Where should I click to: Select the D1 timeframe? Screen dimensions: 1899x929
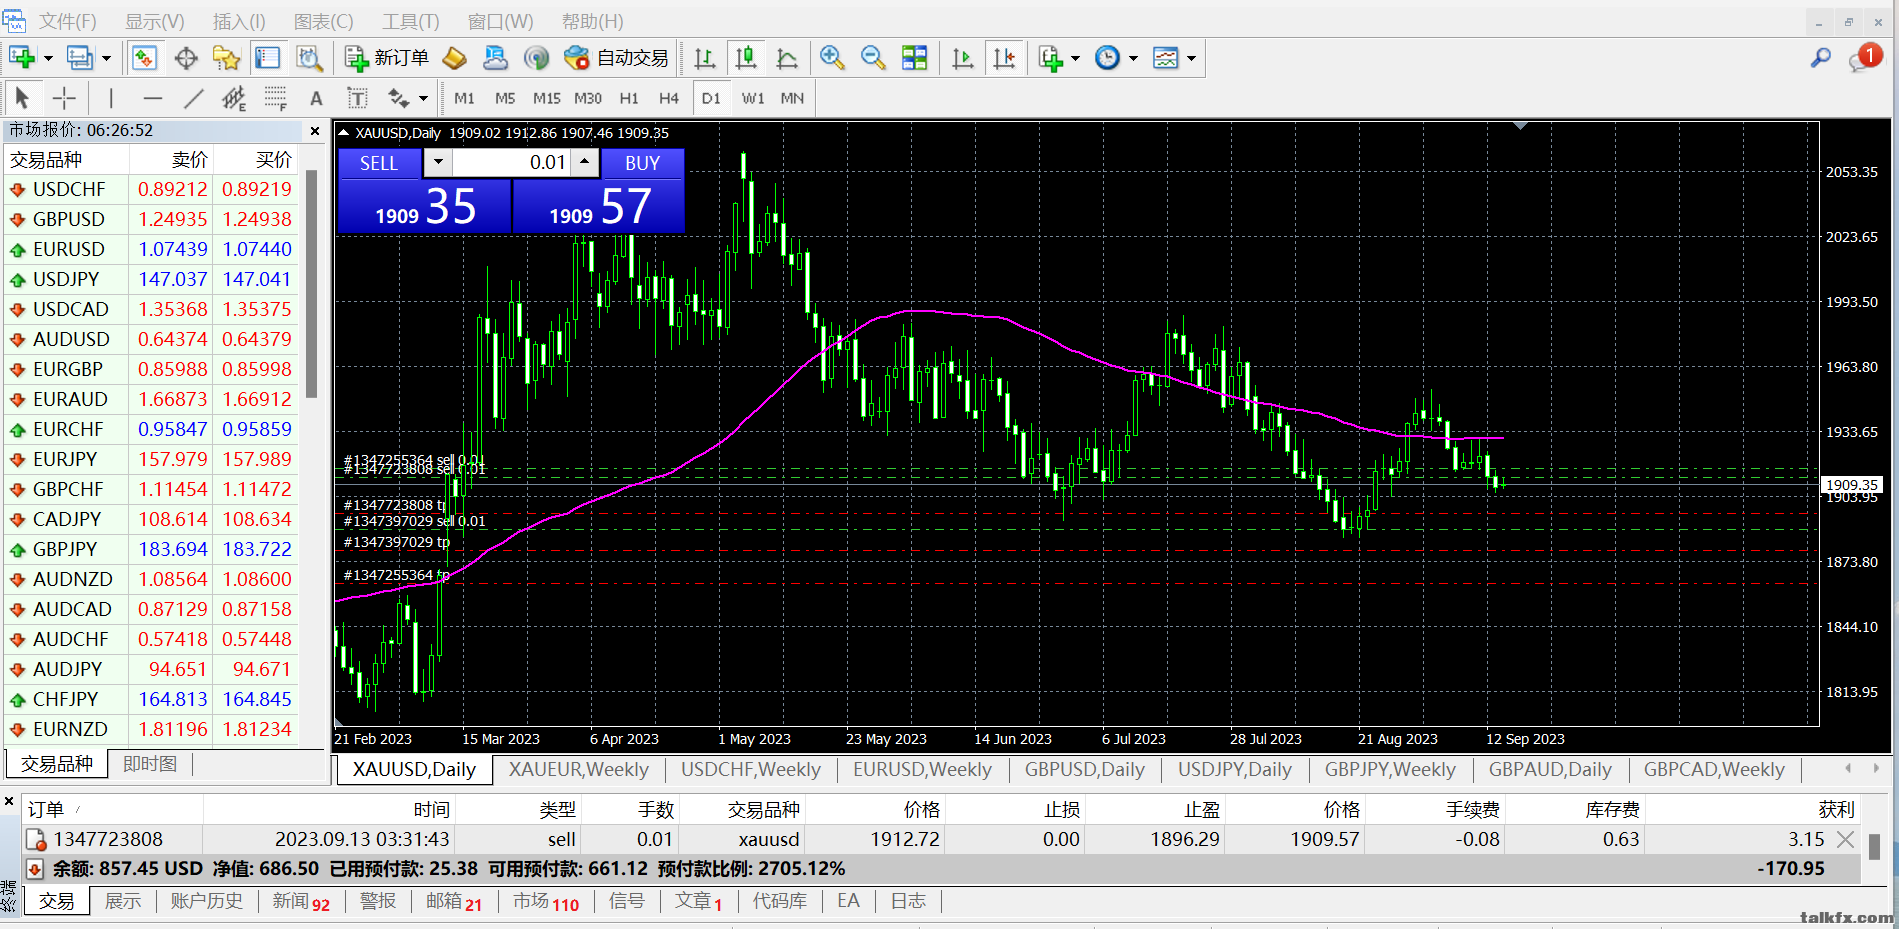pos(711,98)
